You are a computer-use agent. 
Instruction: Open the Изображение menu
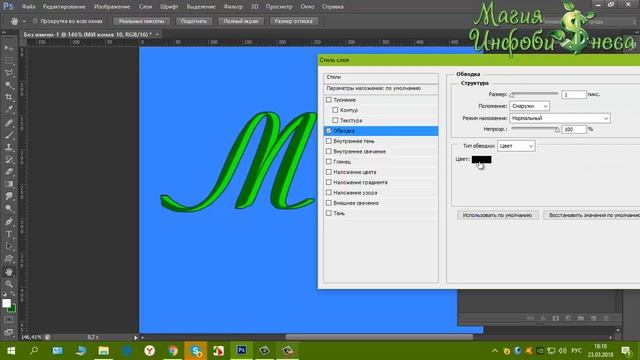pos(112,7)
